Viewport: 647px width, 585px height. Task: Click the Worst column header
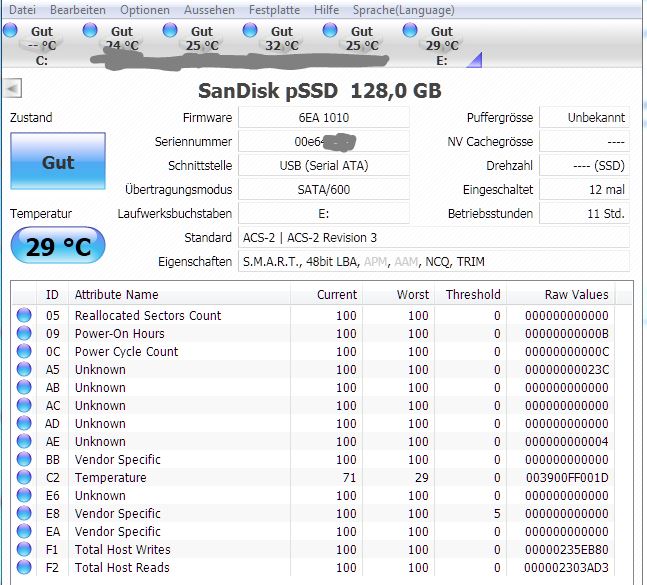(x=398, y=295)
